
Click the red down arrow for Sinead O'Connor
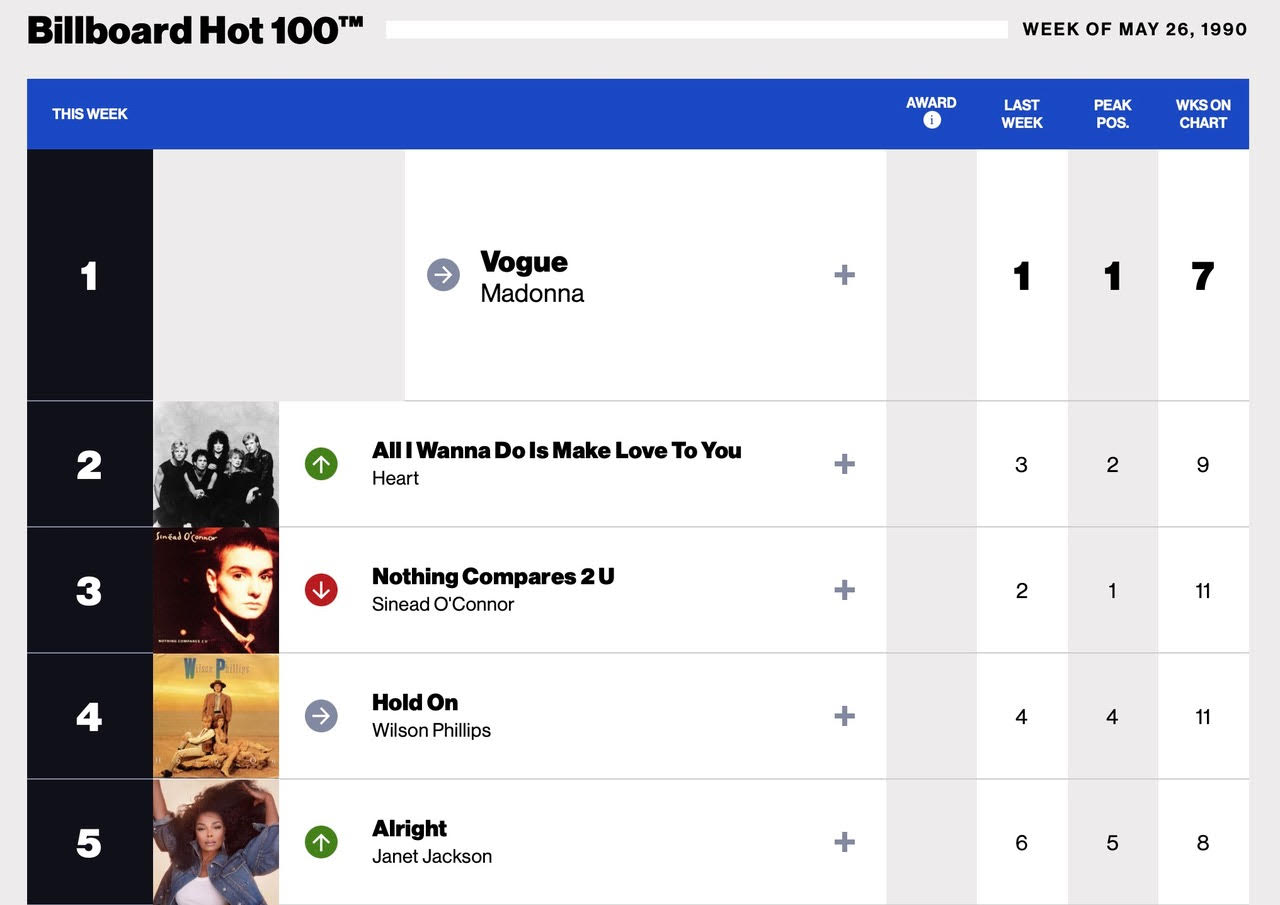click(x=321, y=590)
